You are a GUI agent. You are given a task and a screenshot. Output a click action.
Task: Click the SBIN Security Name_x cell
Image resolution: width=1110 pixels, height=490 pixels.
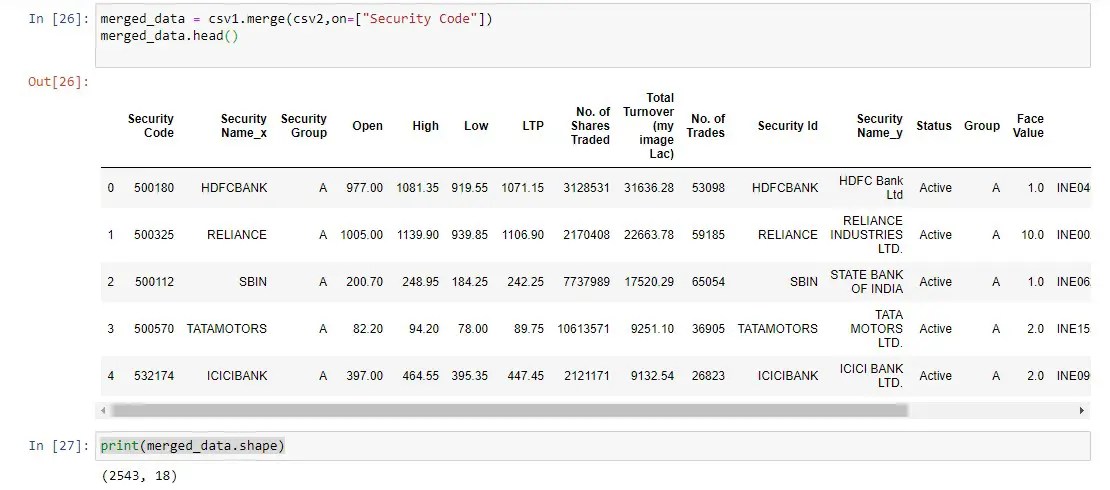pyautogui.click(x=253, y=281)
